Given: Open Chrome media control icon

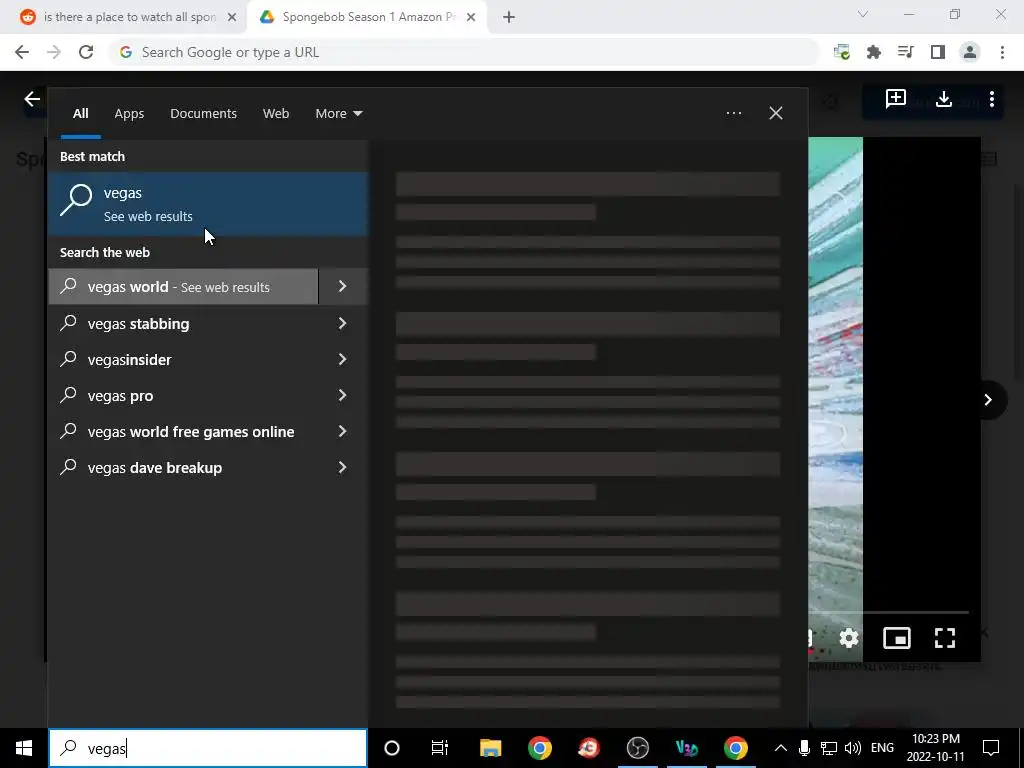Looking at the screenshot, I should coord(906,52).
